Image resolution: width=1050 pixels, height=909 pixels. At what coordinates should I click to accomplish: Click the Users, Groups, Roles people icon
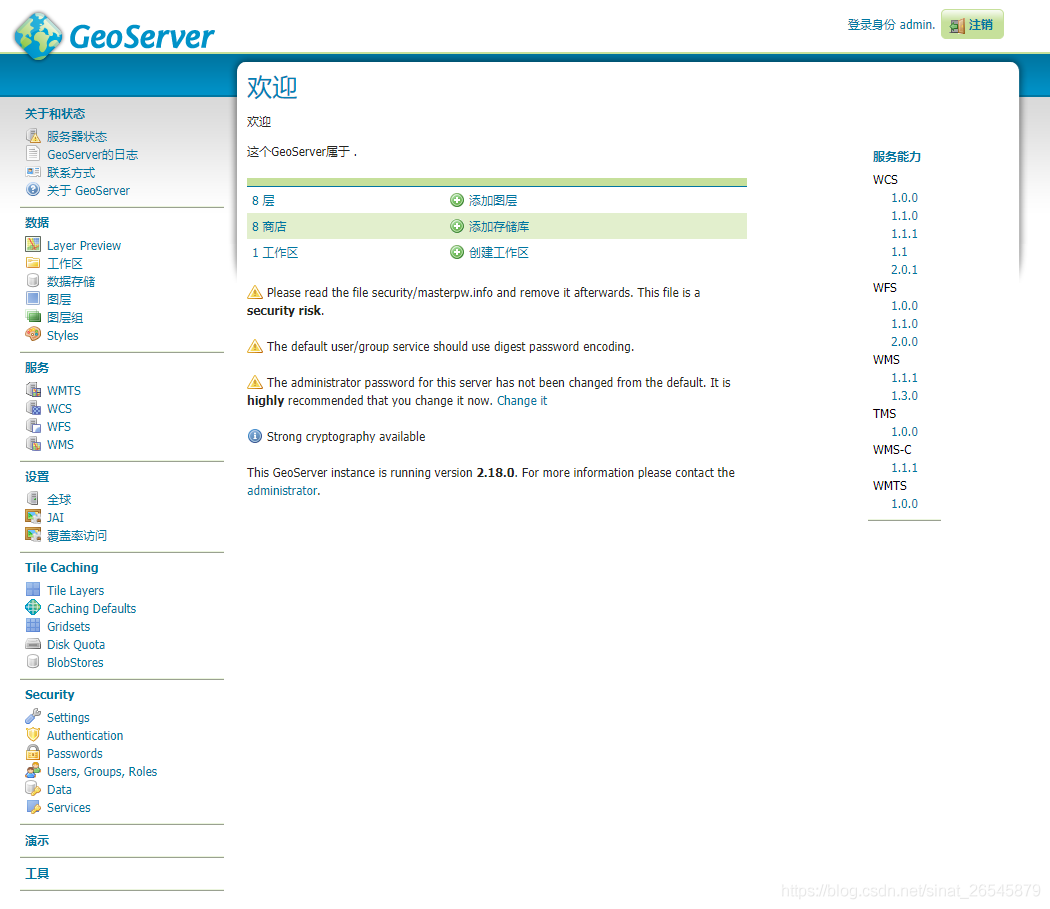pos(33,770)
